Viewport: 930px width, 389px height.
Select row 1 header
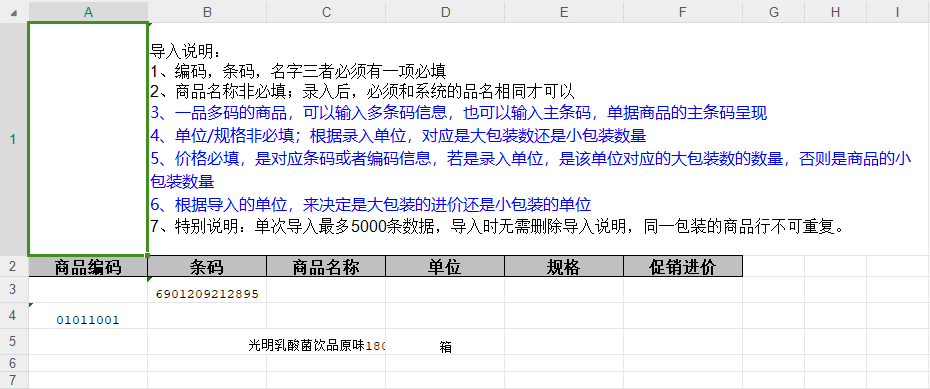14,139
